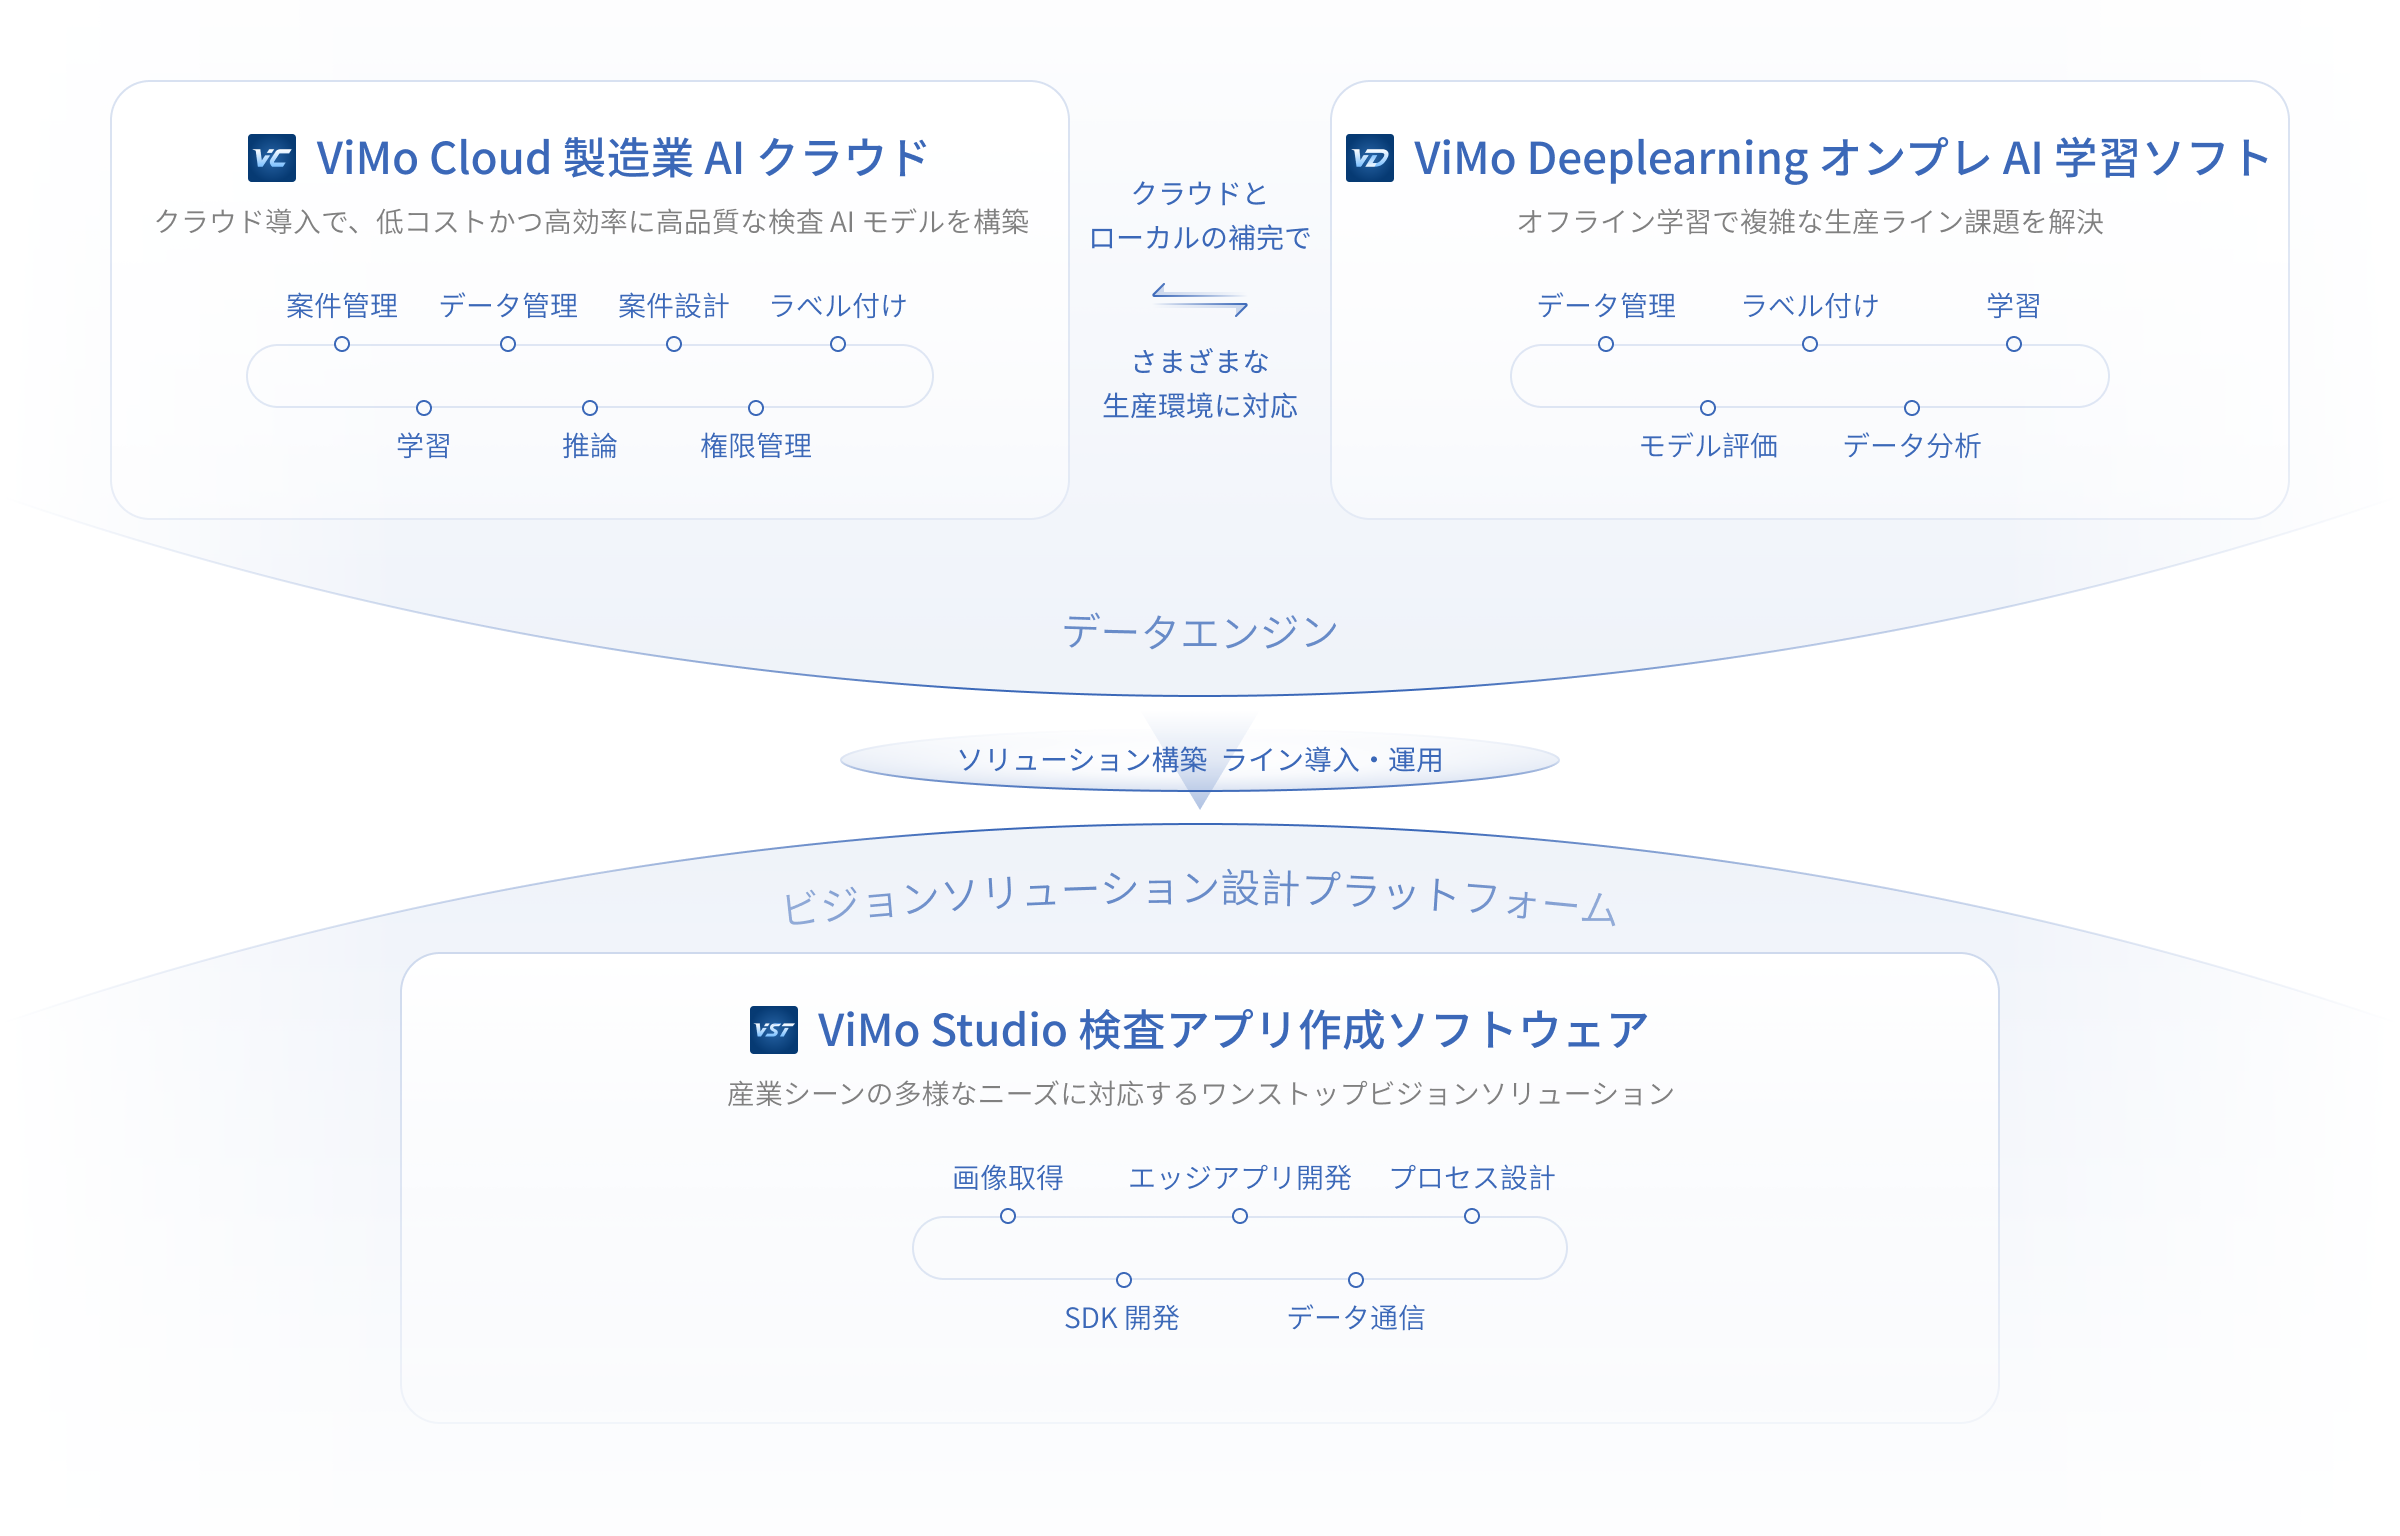
Task: Select the 権限管理 feature label
Action: click(756, 446)
